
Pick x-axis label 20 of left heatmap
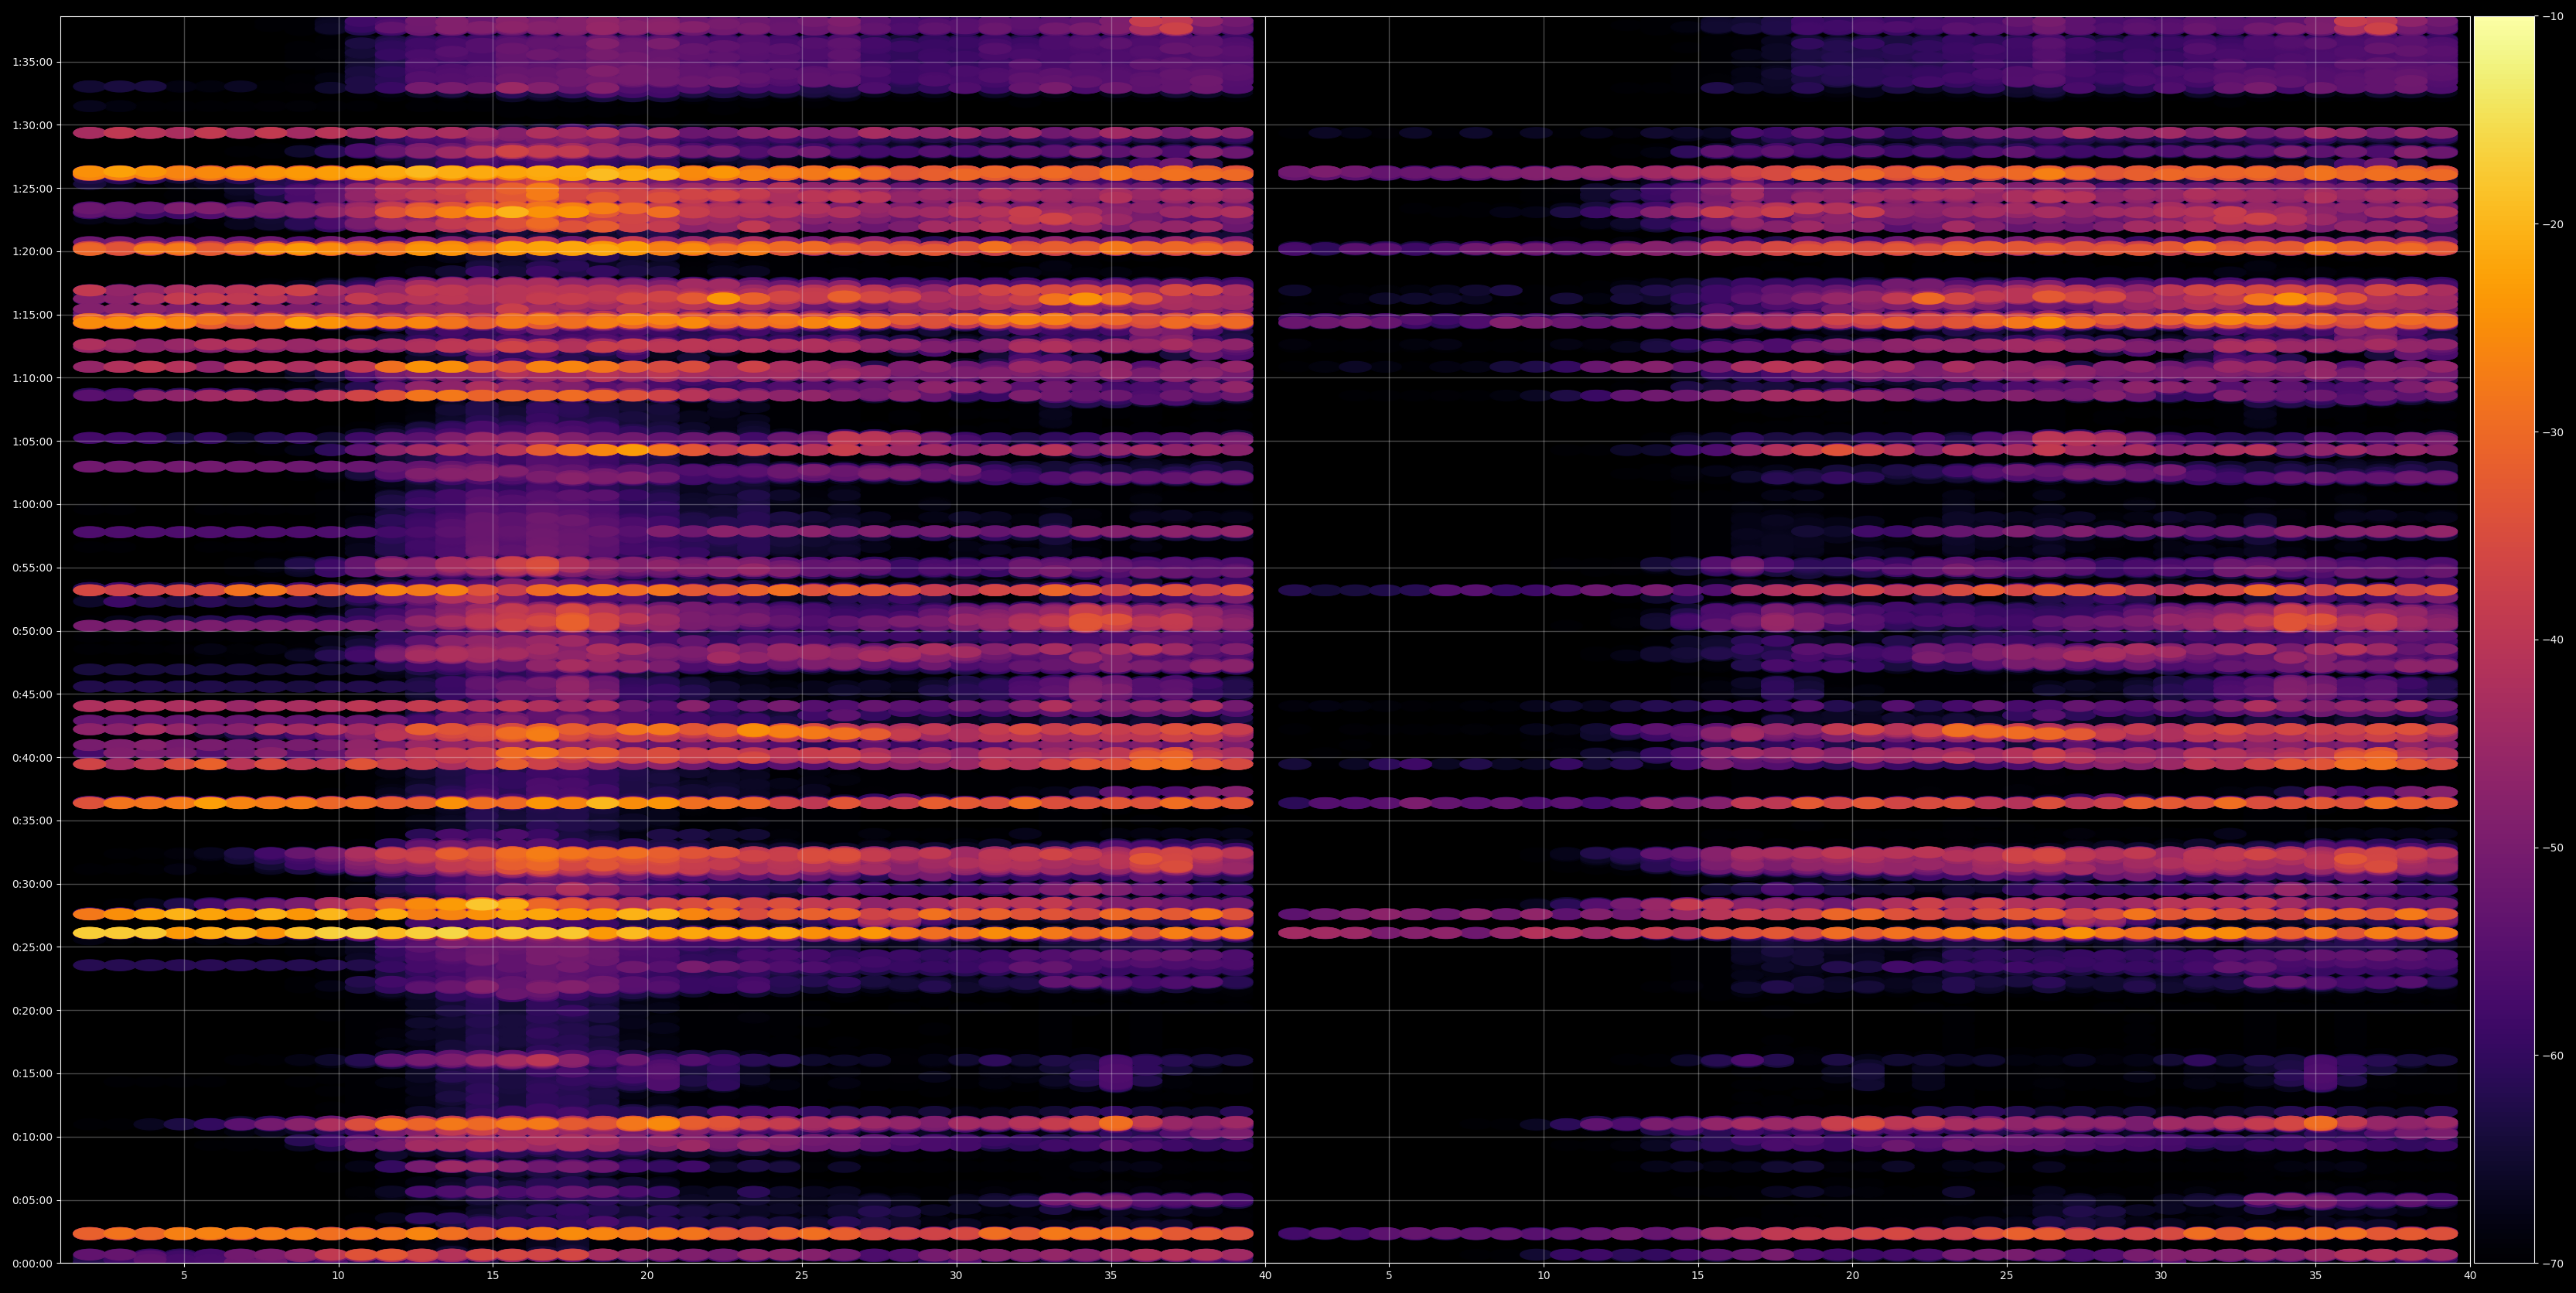click(647, 1276)
